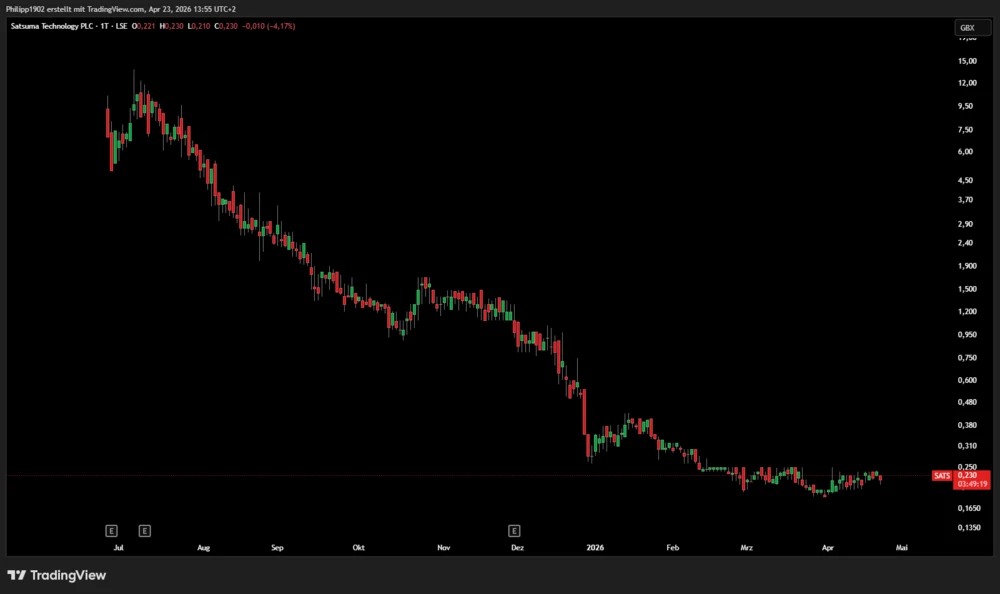Viewport: 1000px width, 594px height.
Task: Click the Satsuma Technology PLC symbol title
Action: 50,25
